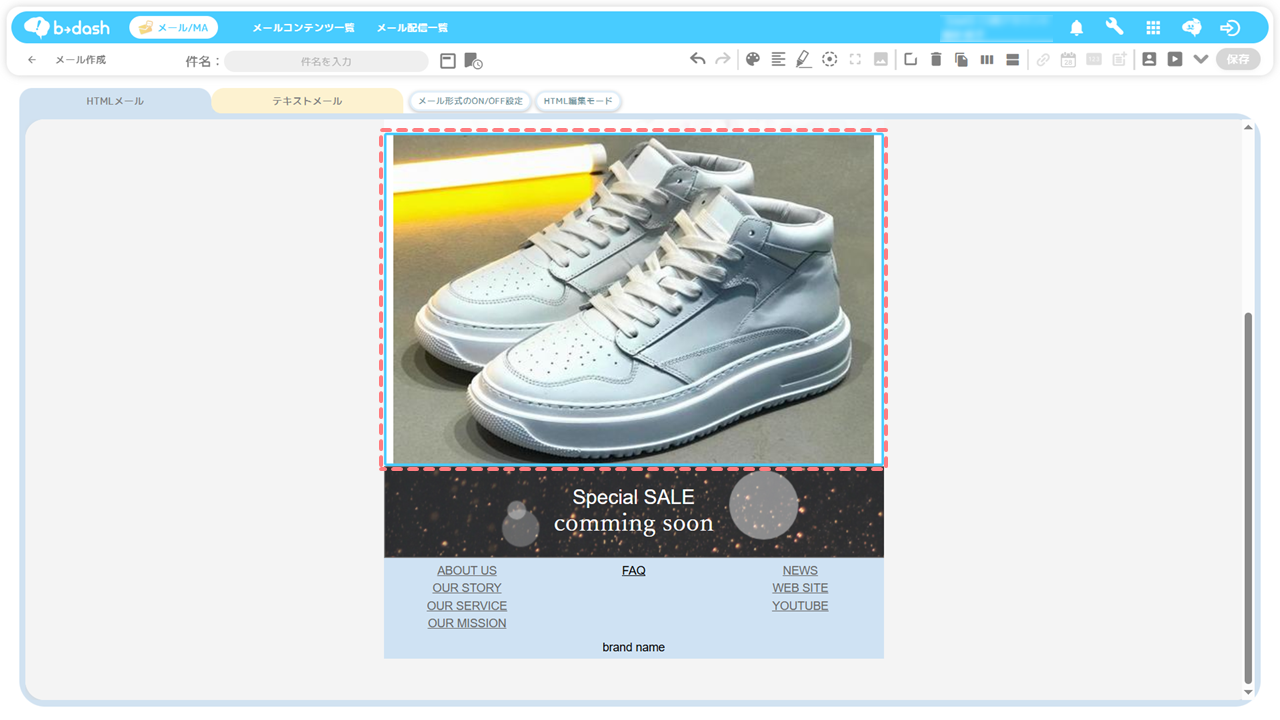Select the white sneaker image block
The image size is (1280, 720).
[x=634, y=299]
